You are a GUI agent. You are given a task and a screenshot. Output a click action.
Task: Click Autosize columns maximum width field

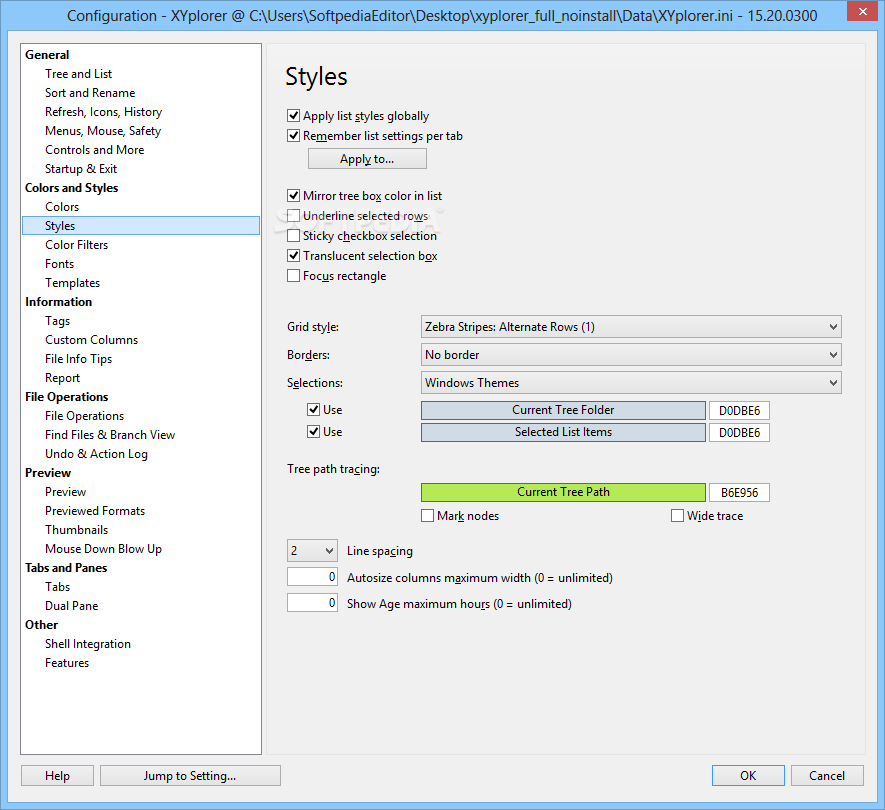point(312,577)
